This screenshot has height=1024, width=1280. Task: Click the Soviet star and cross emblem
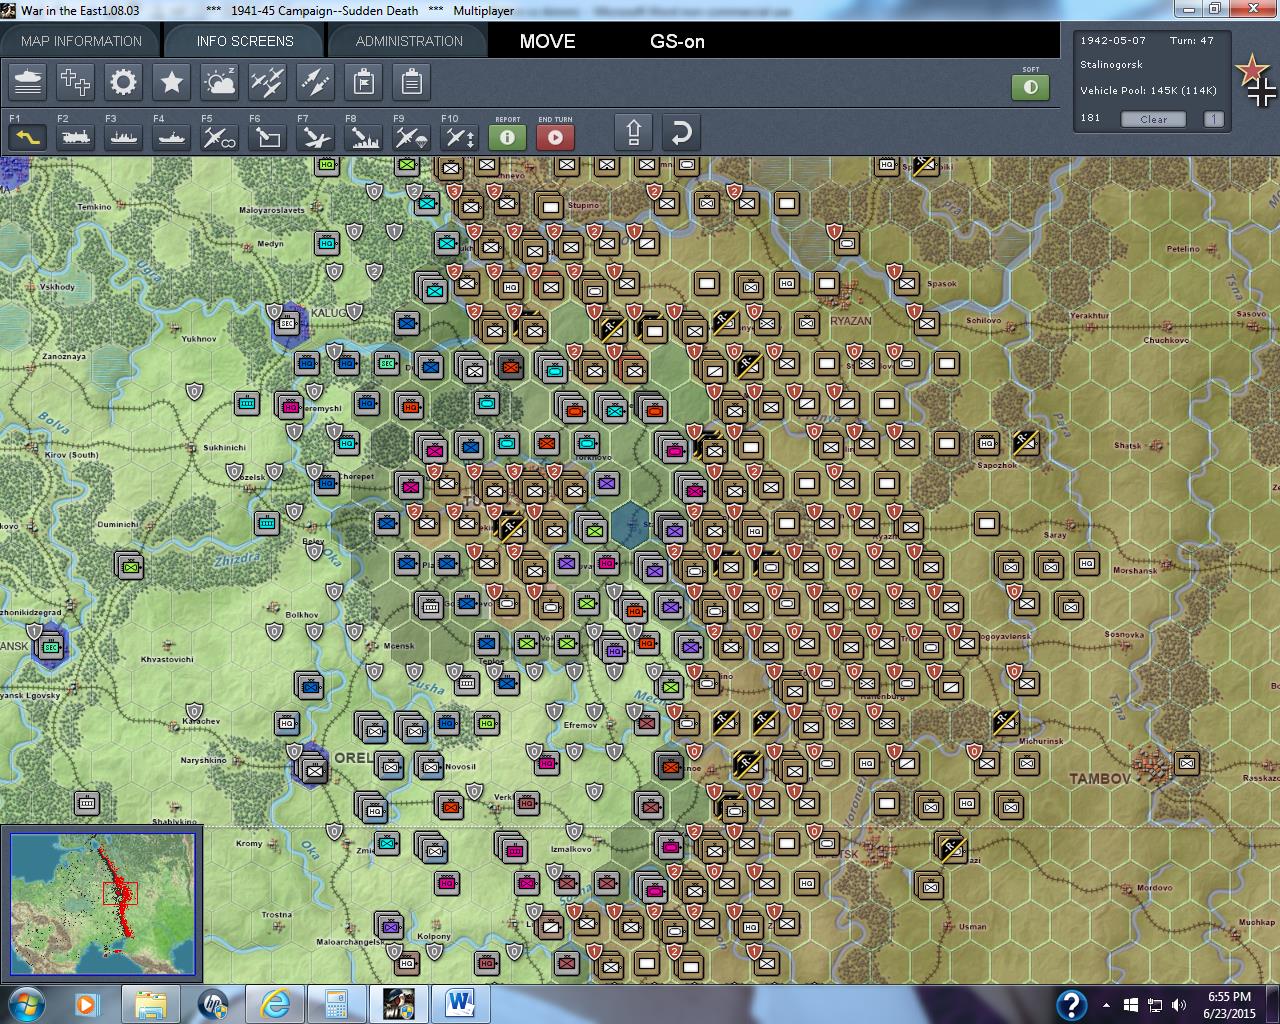[x=1257, y=80]
